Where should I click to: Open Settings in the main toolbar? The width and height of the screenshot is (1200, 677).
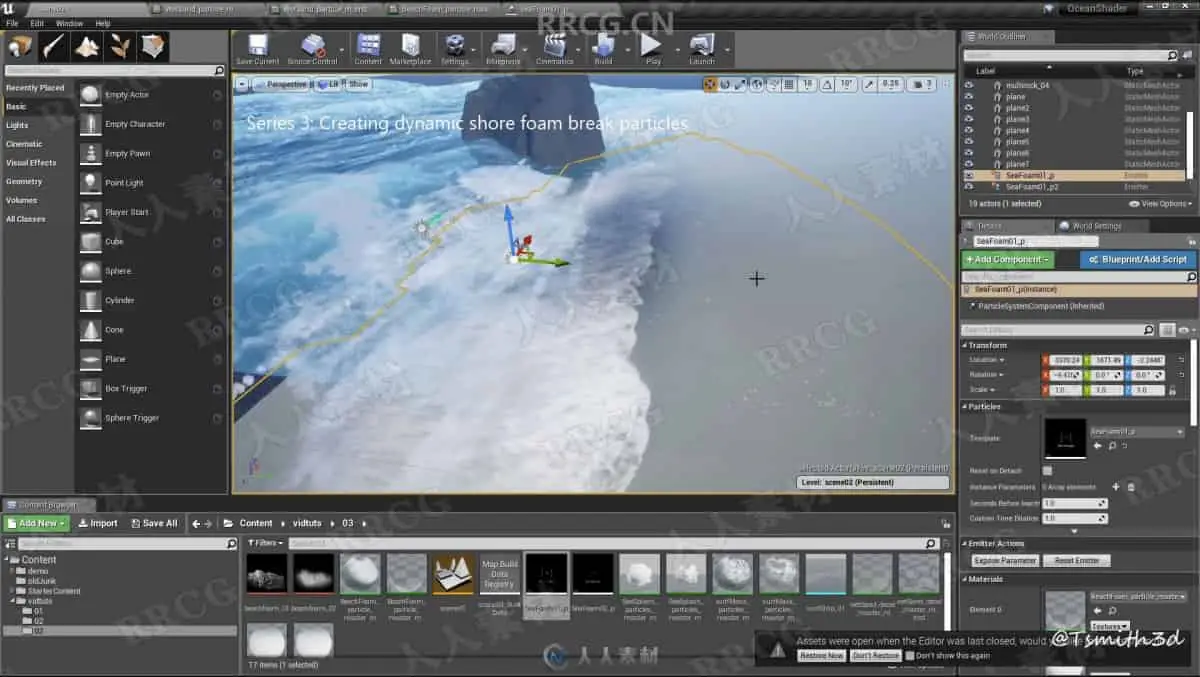coord(455,49)
